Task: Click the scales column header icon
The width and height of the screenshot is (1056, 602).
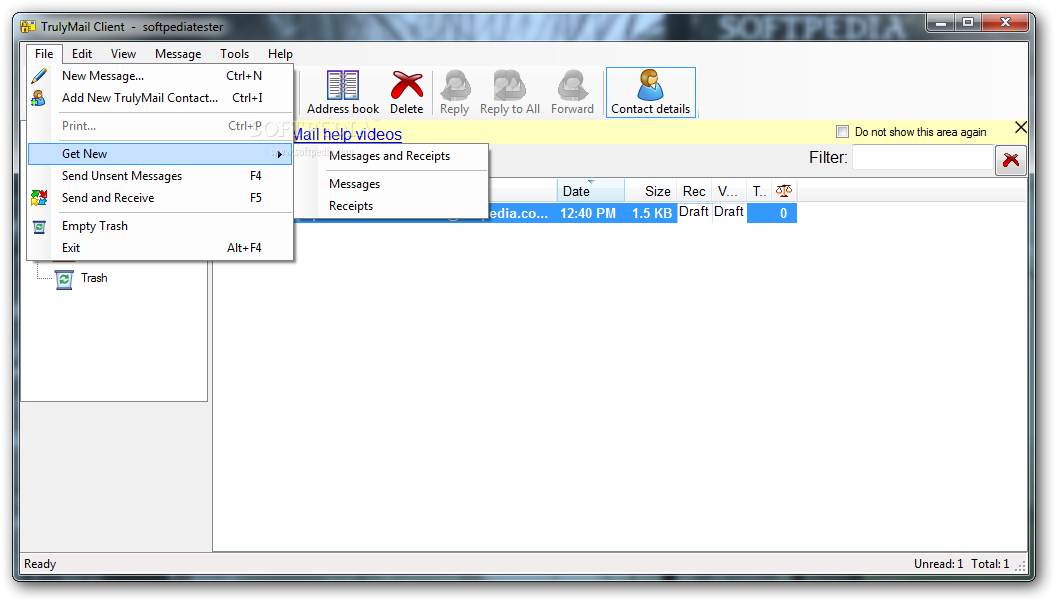Action: [x=783, y=191]
